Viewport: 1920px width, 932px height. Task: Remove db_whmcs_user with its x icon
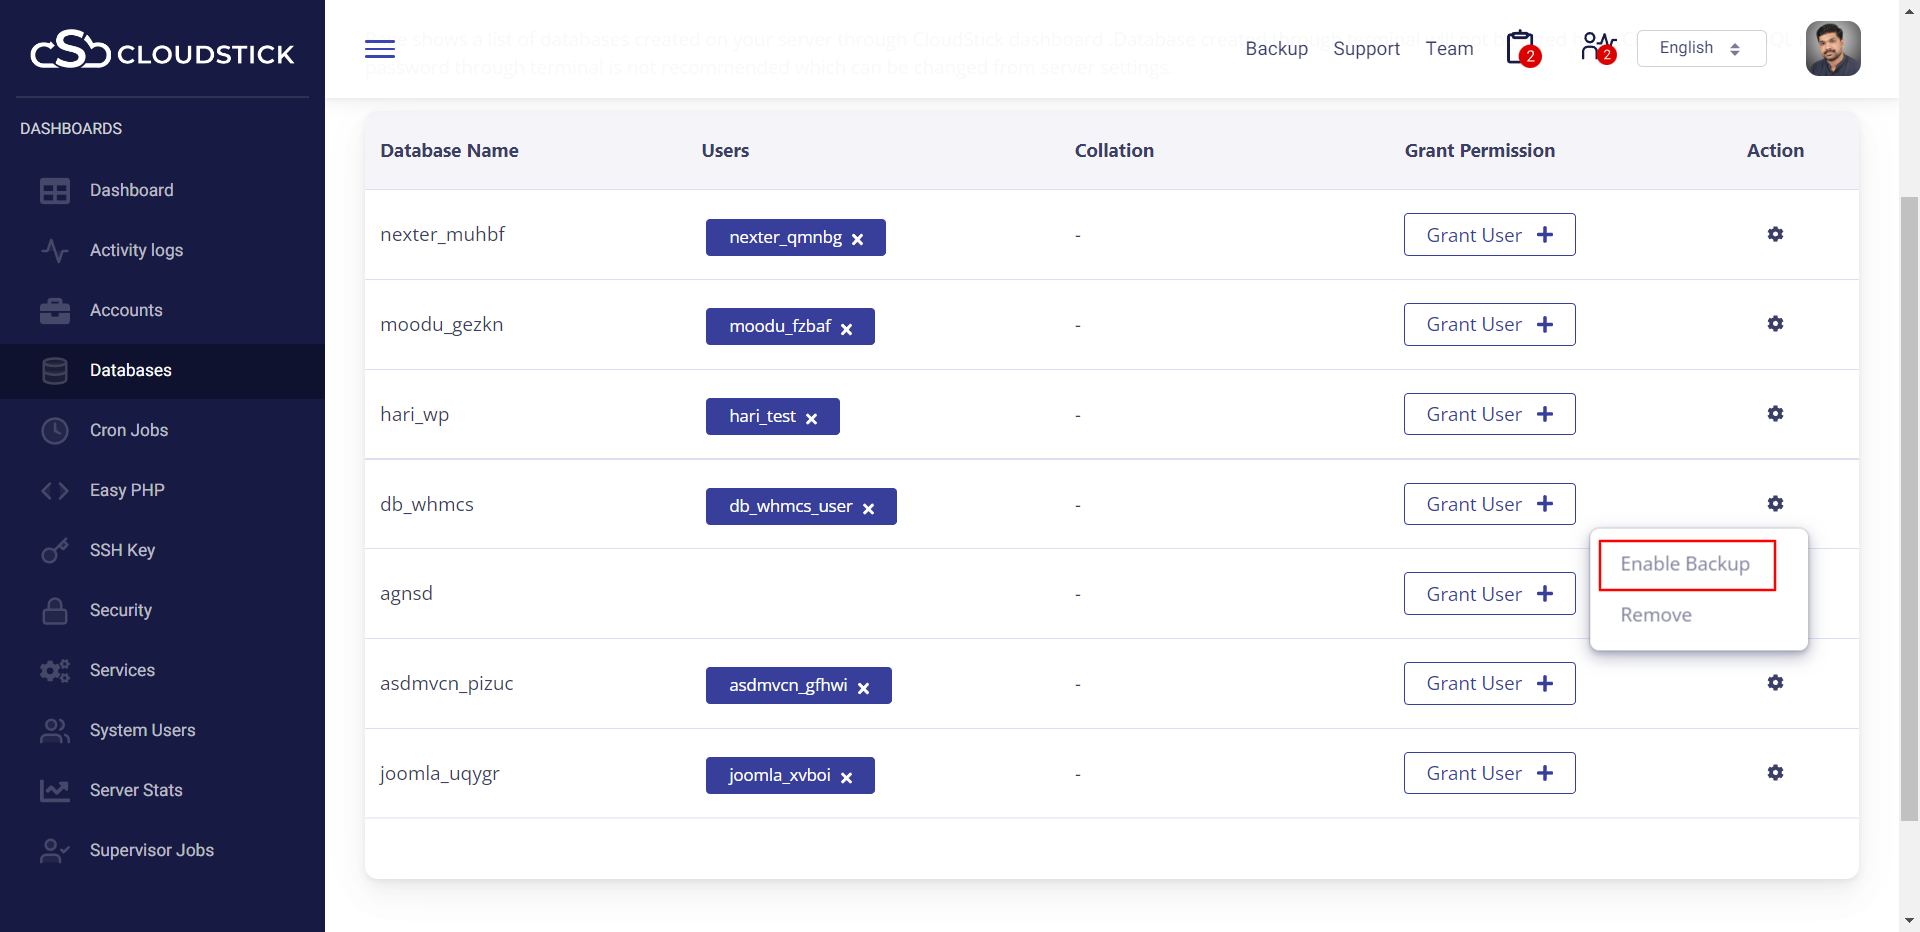tap(868, 509)
